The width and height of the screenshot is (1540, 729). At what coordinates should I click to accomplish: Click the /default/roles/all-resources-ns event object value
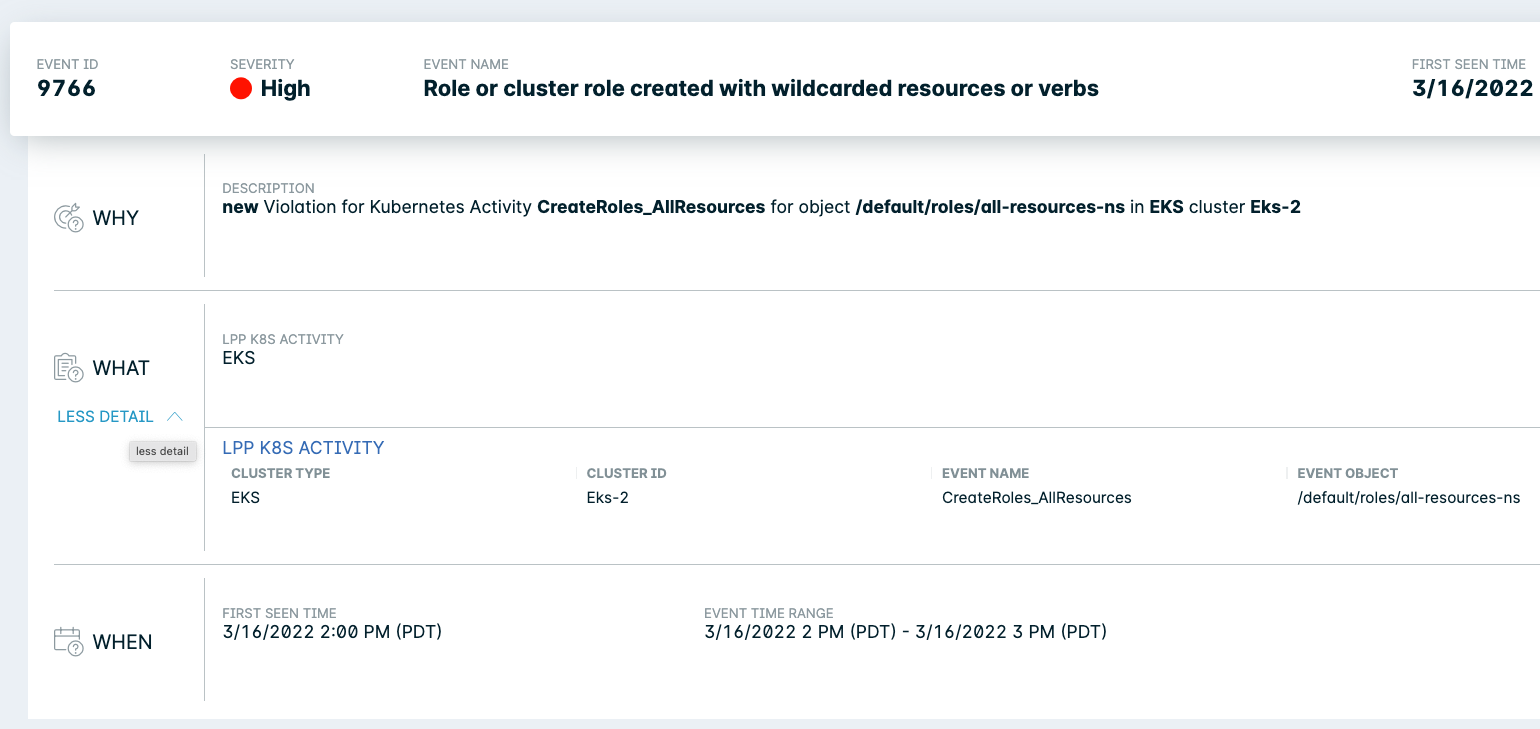(1408, 497)
